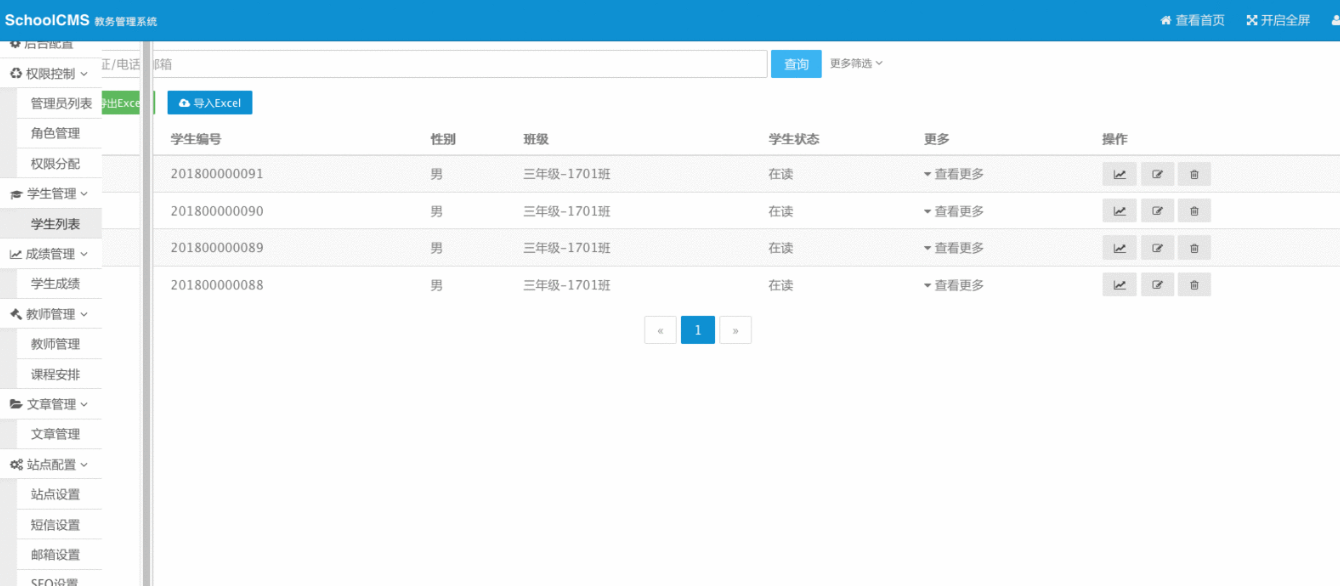Click the trash icon for student 201800000089

[1194, 247]
